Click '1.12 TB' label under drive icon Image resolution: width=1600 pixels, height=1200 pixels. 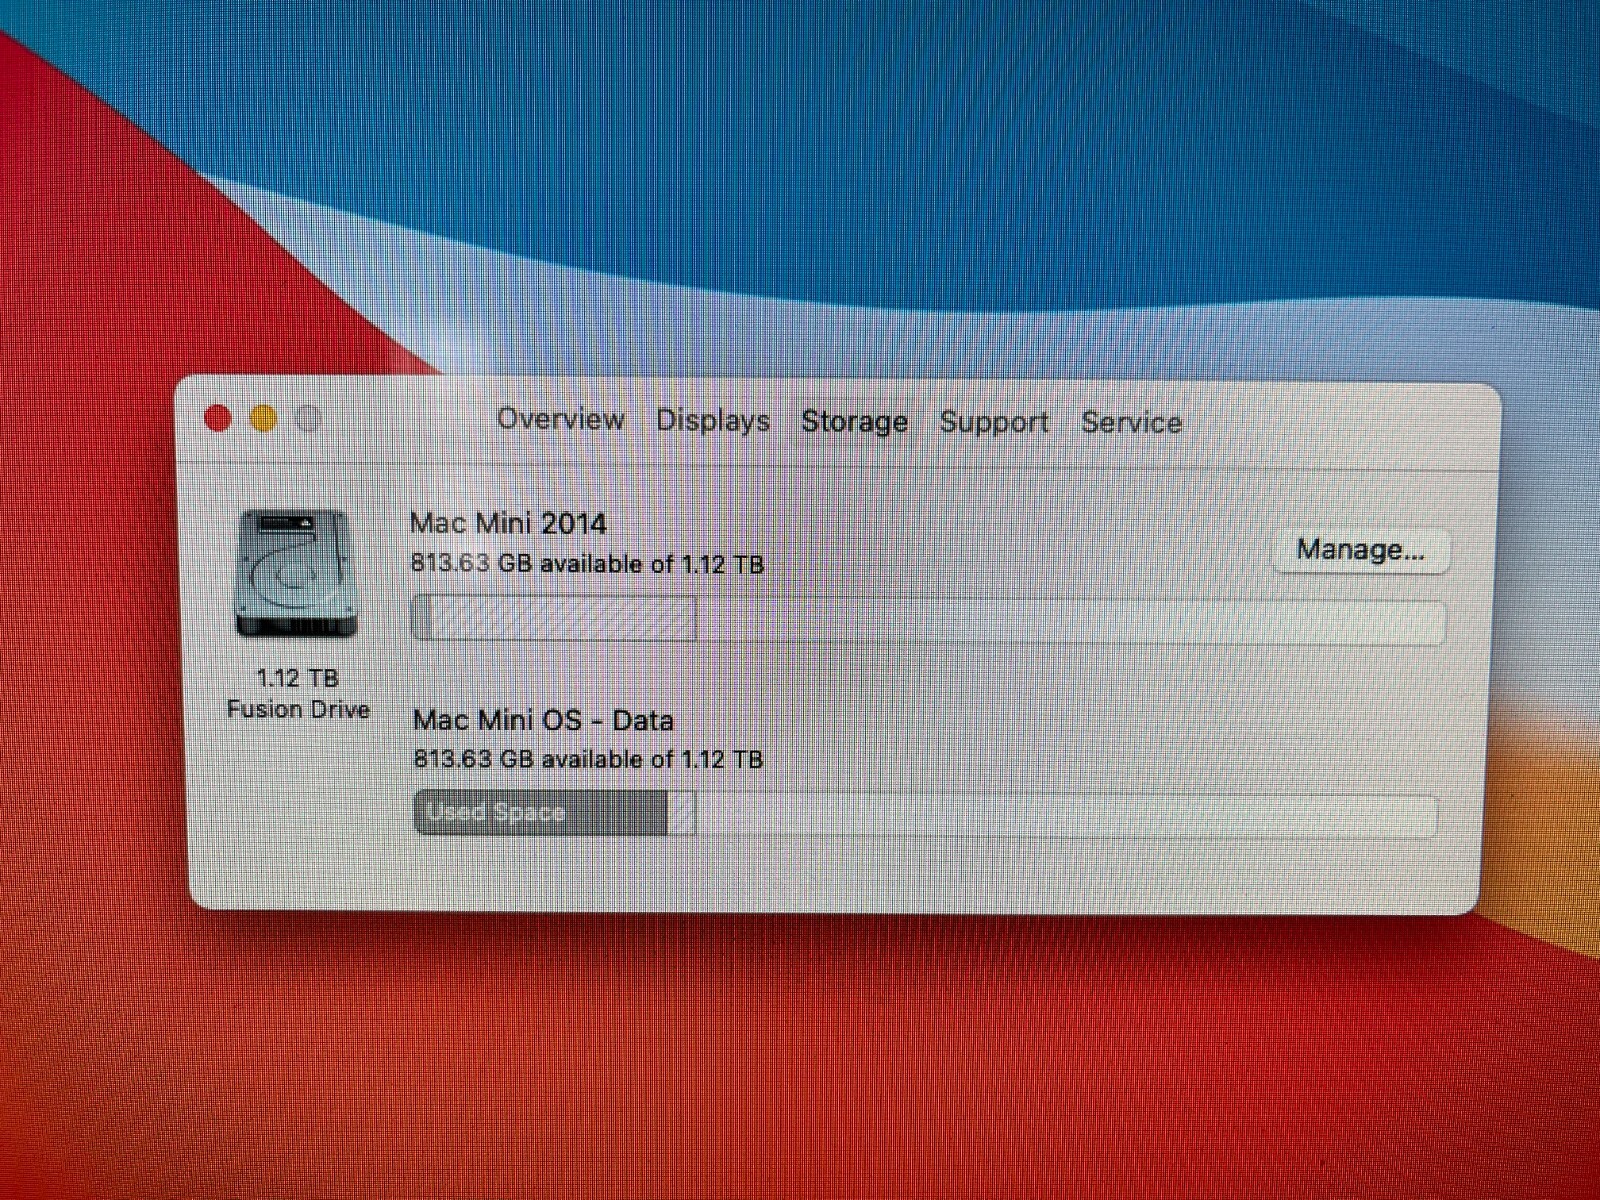297,678
